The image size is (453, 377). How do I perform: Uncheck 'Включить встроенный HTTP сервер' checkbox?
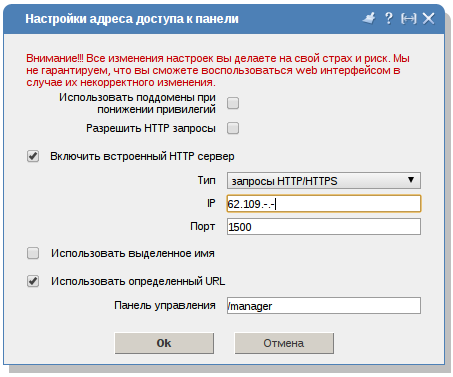coord(33,156)
